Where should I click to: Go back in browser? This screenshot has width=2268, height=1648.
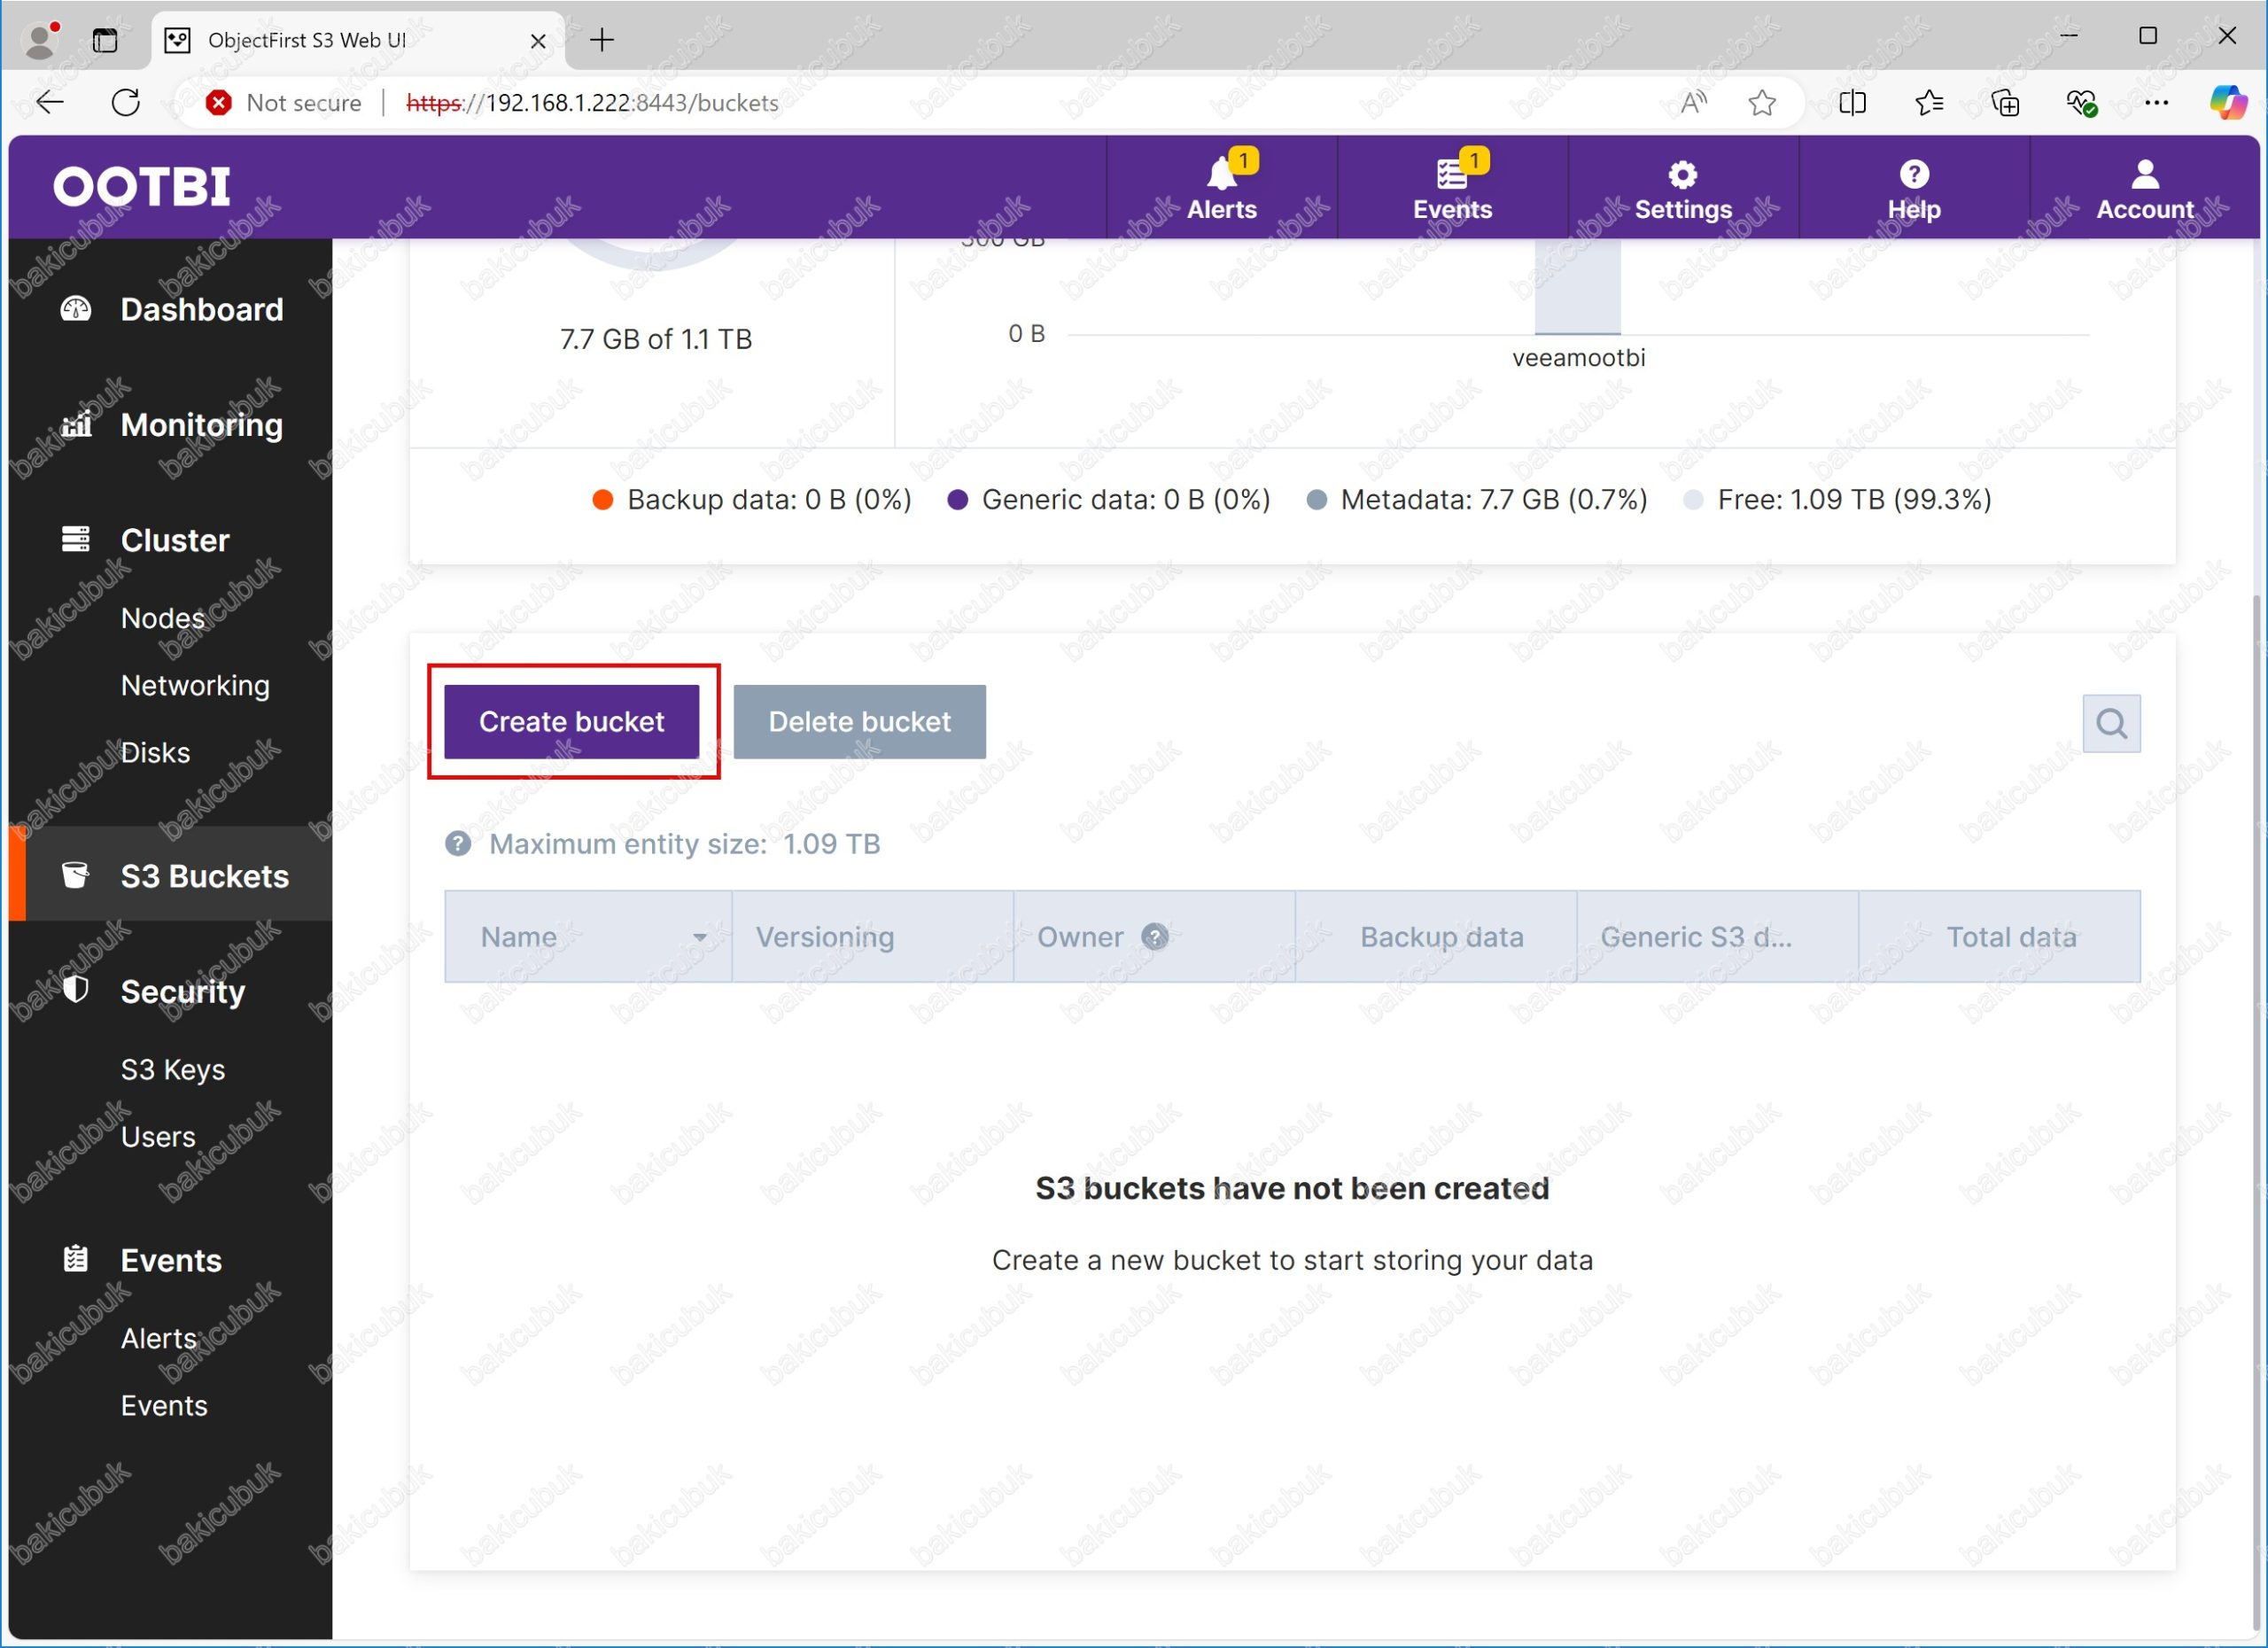coord(49,102)
